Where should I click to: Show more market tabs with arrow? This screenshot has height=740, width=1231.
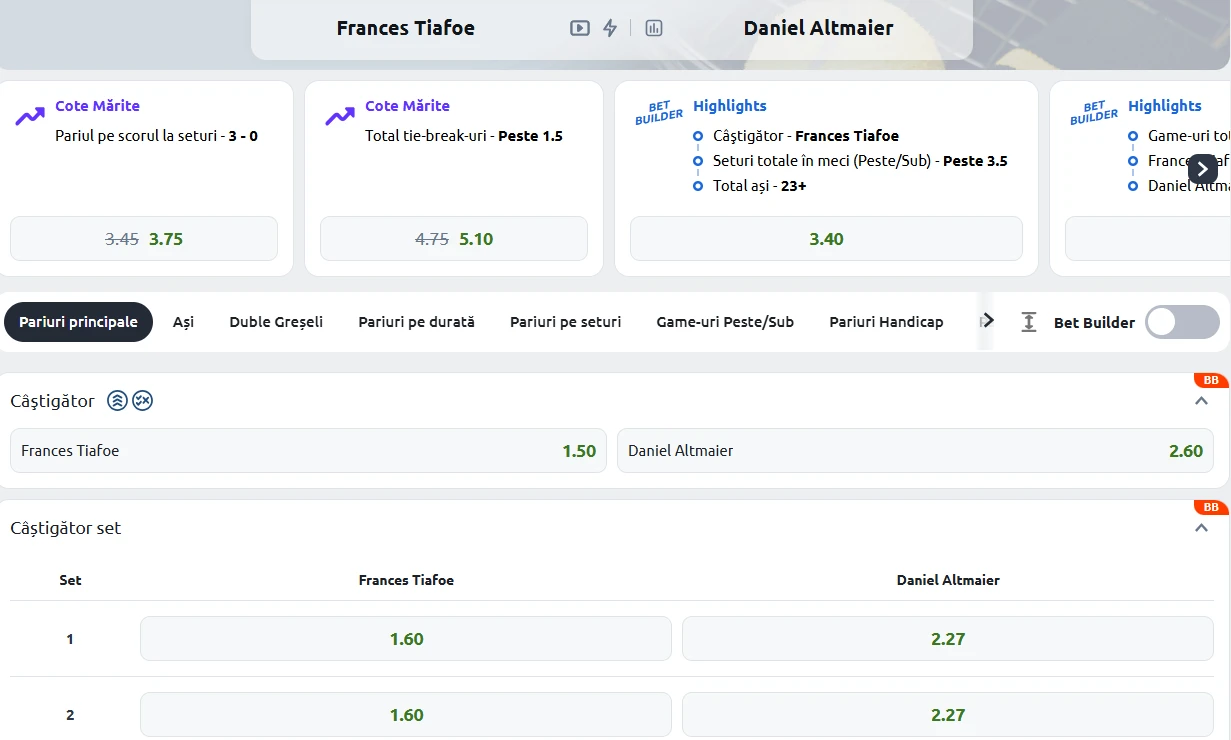(x=987, y=321)
